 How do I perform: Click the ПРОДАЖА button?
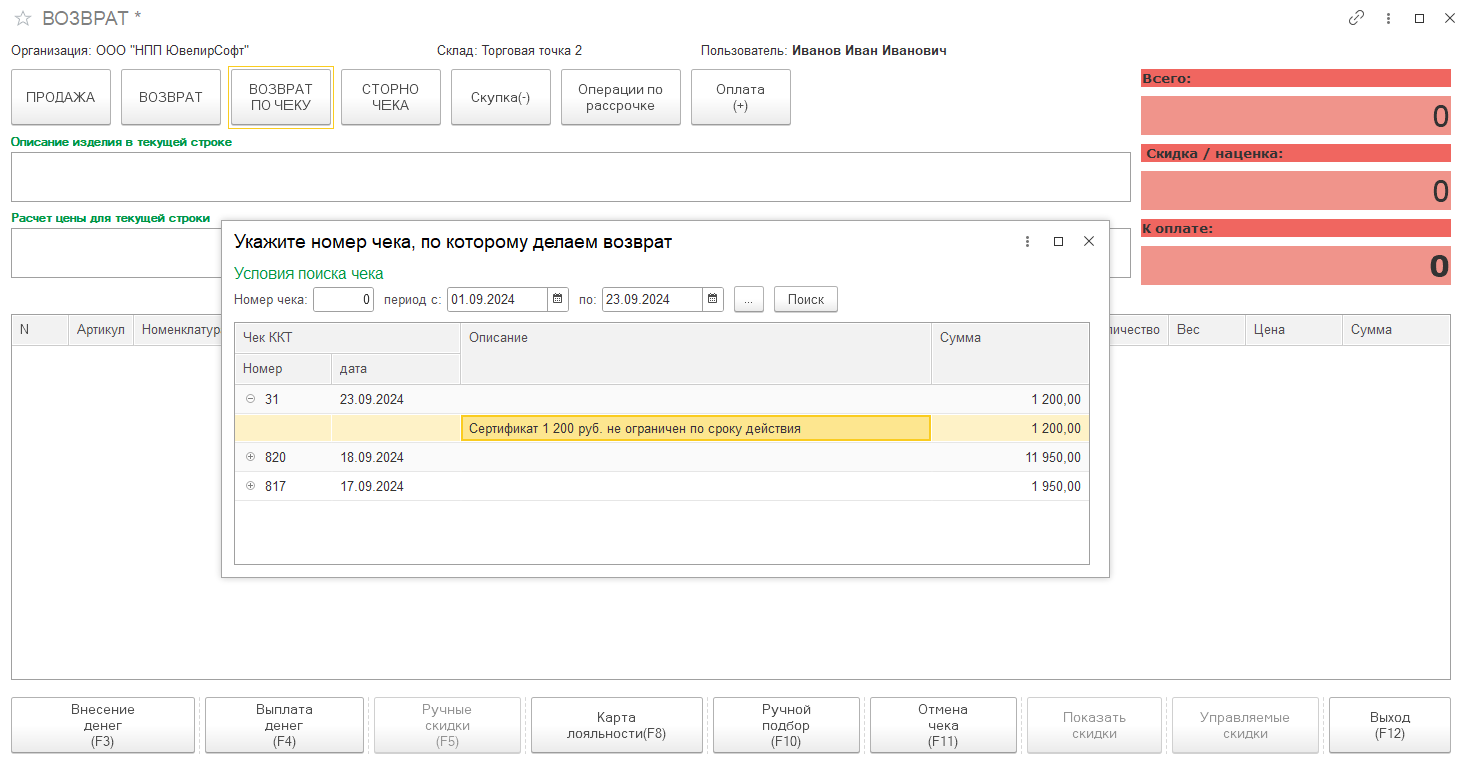click(x=61, y=97)
